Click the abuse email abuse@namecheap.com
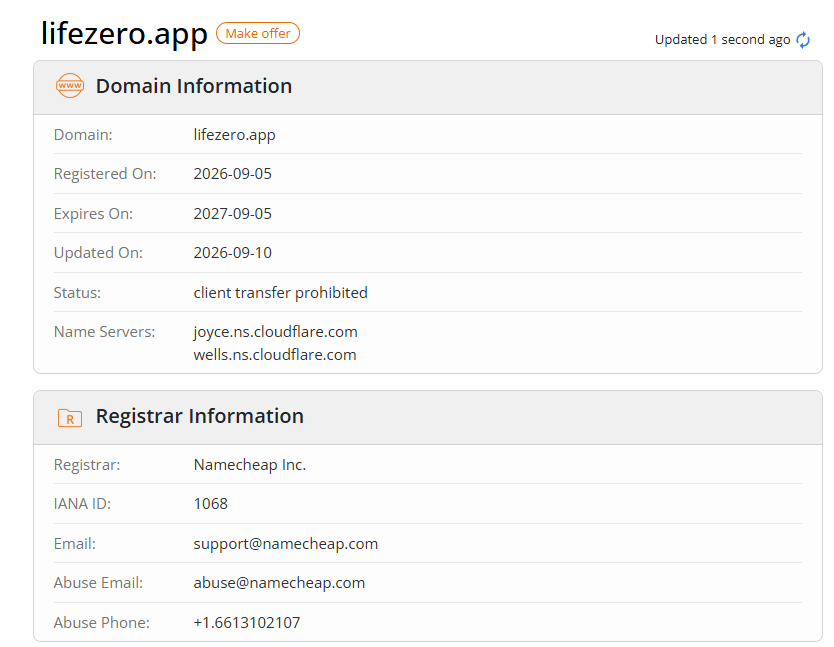This screenshot has height=647, width=834. coord(279,583)
